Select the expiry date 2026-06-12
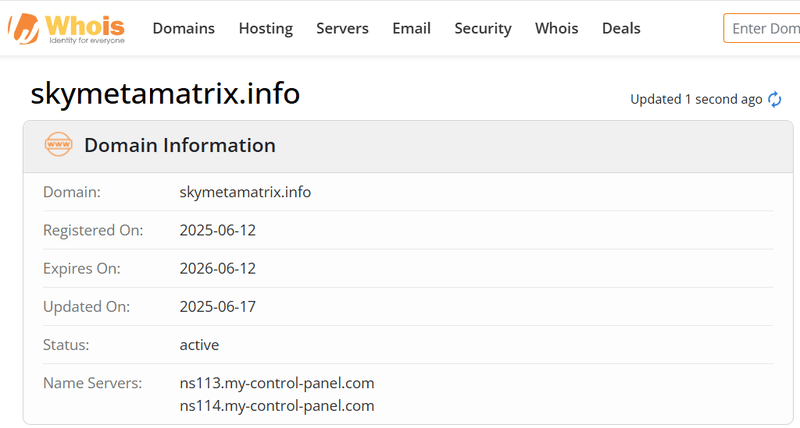The image size is (800, 428). click(217, 268)
